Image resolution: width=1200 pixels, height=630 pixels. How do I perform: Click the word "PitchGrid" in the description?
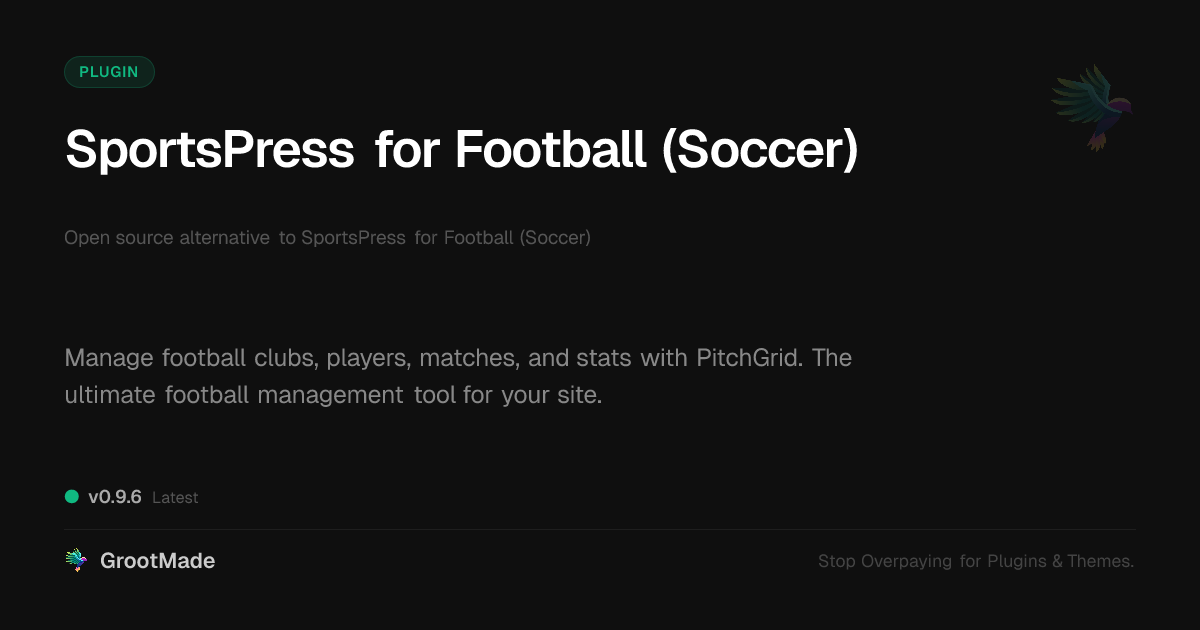pos(749,358)
